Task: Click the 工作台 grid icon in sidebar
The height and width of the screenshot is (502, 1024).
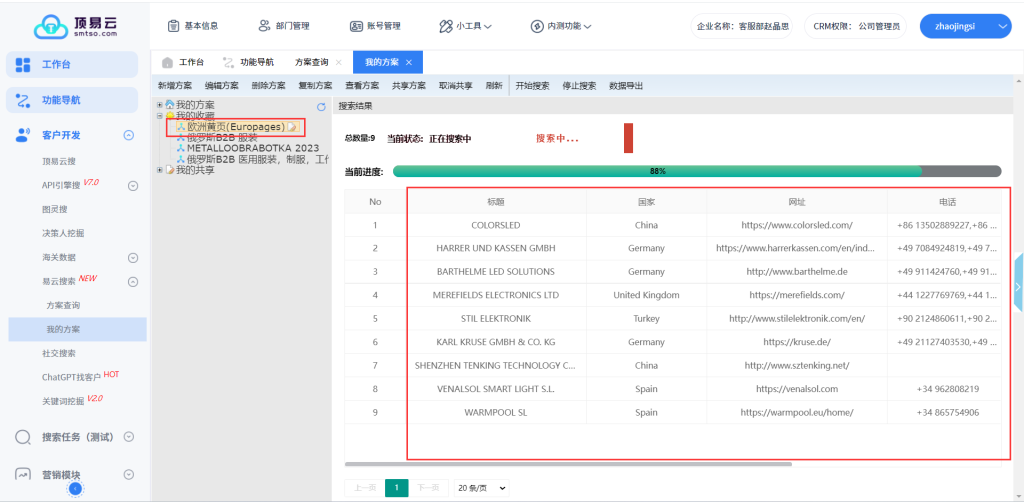Action: tap(24, 65)
